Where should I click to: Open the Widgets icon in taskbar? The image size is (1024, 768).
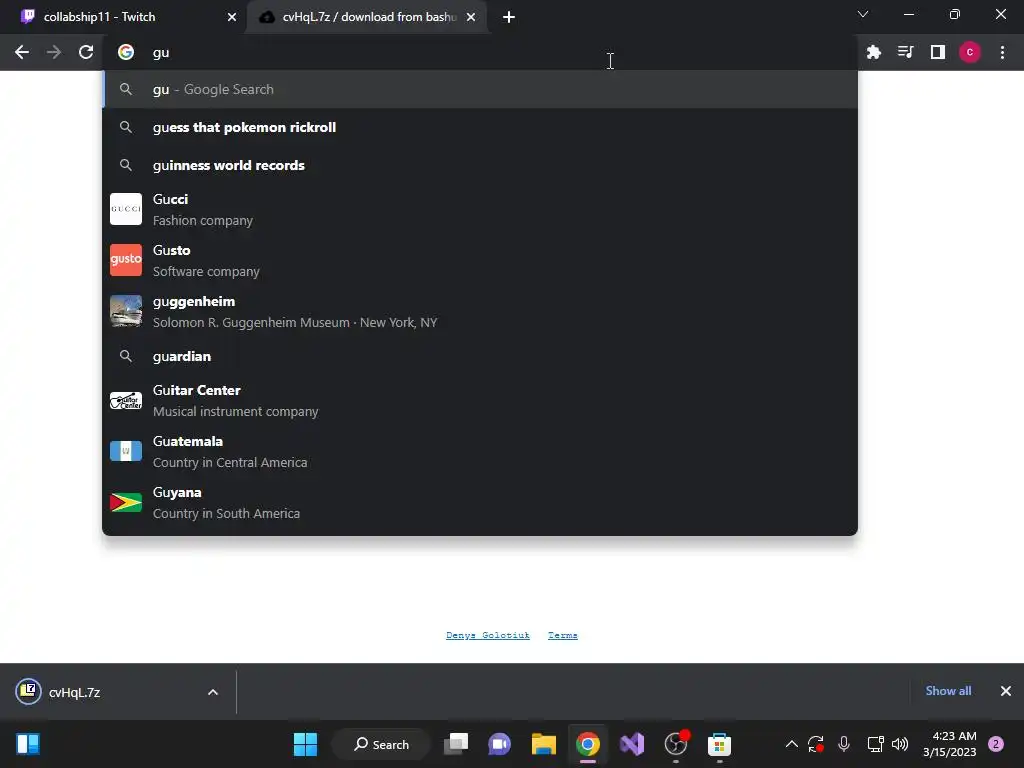28,744
